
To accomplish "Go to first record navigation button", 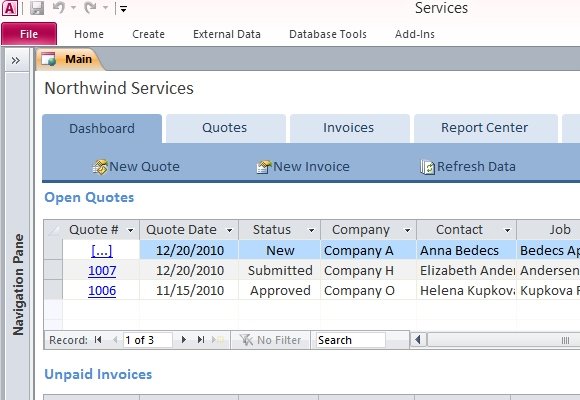I will [x=98, y=340].
